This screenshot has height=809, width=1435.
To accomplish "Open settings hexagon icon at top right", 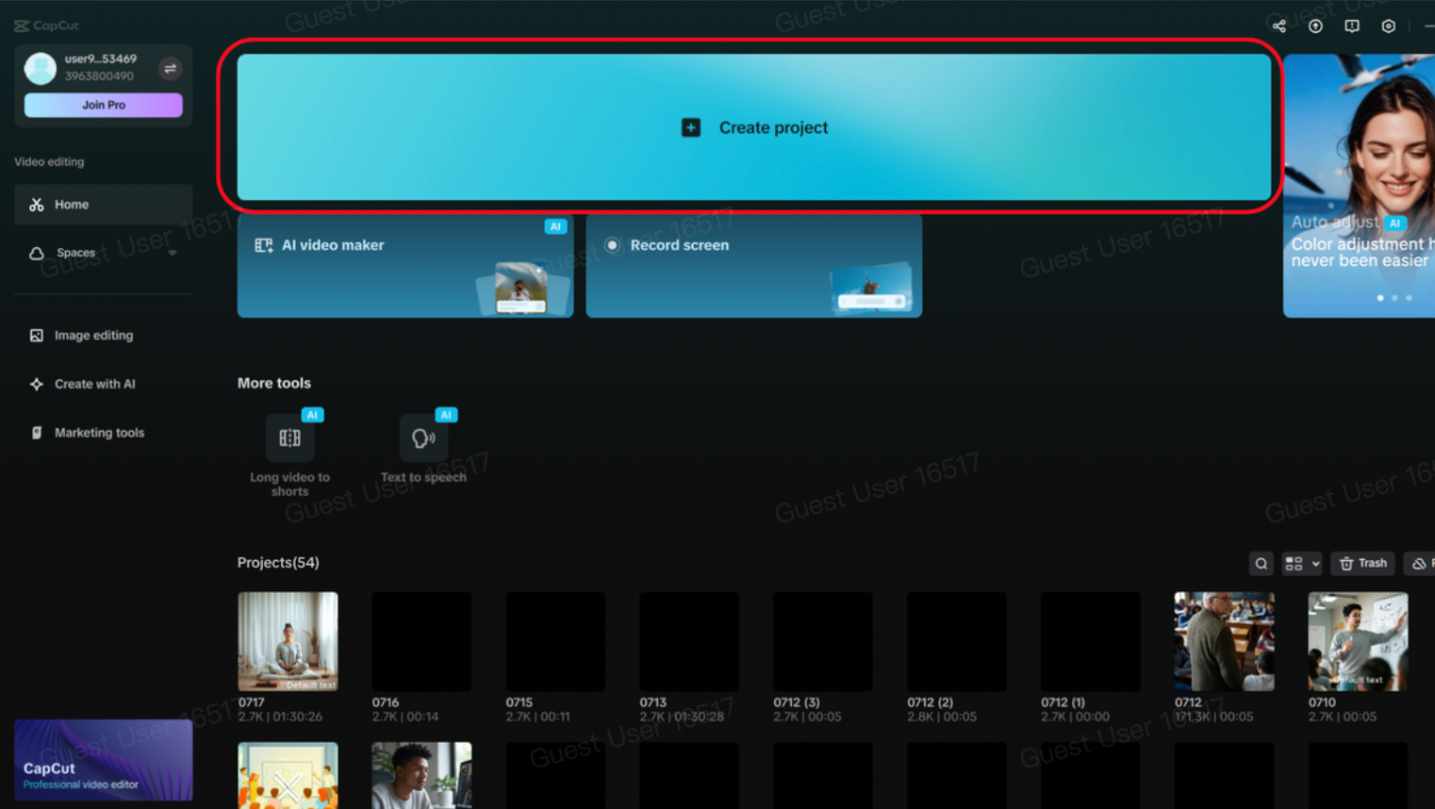I will [x=1388, y=26].
